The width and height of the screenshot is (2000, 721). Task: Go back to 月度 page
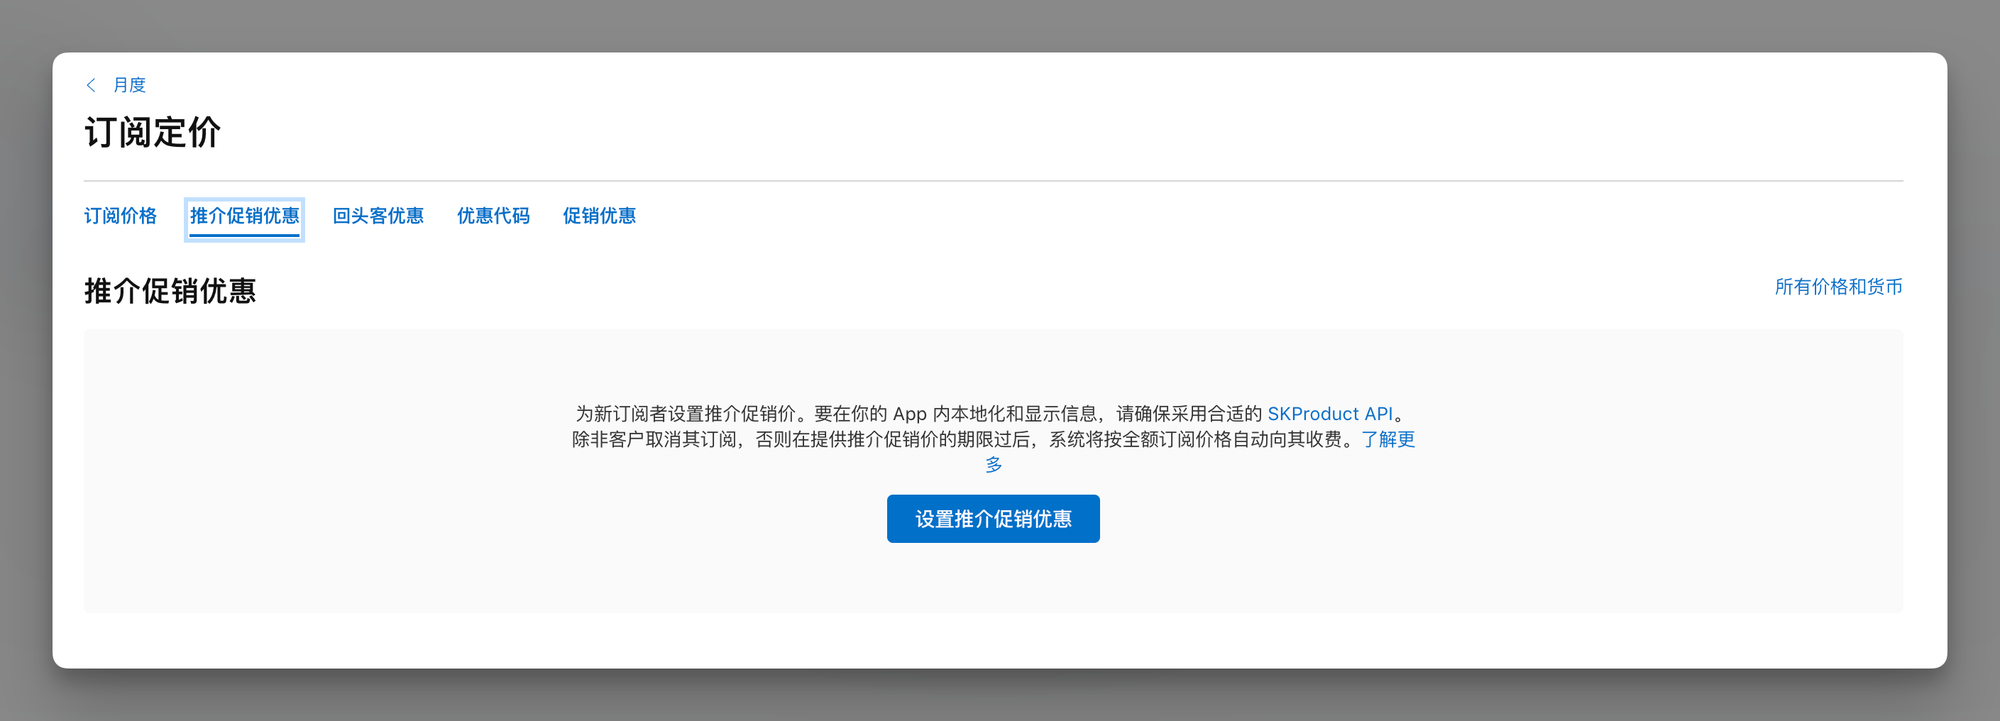point(129,85)
